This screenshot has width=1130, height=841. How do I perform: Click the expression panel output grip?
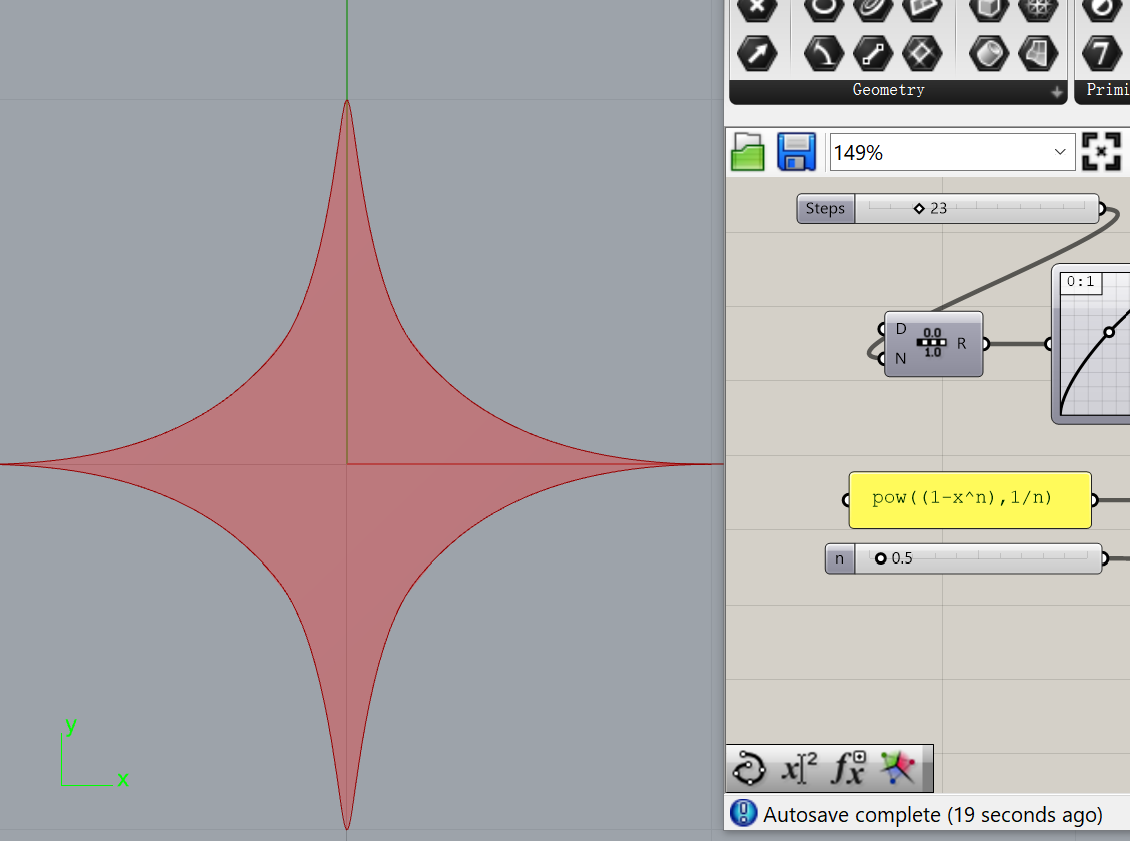point(1095,499)
